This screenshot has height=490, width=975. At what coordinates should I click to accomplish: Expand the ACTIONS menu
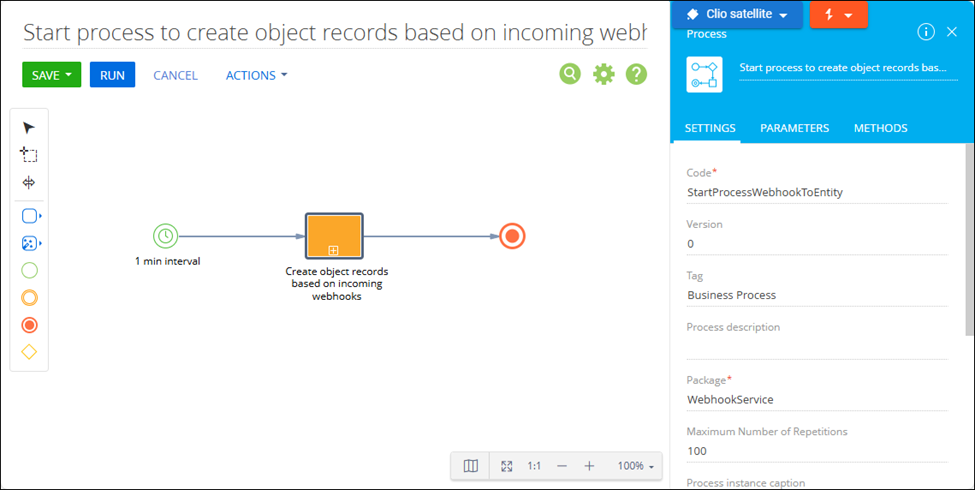tap(256, 75)
